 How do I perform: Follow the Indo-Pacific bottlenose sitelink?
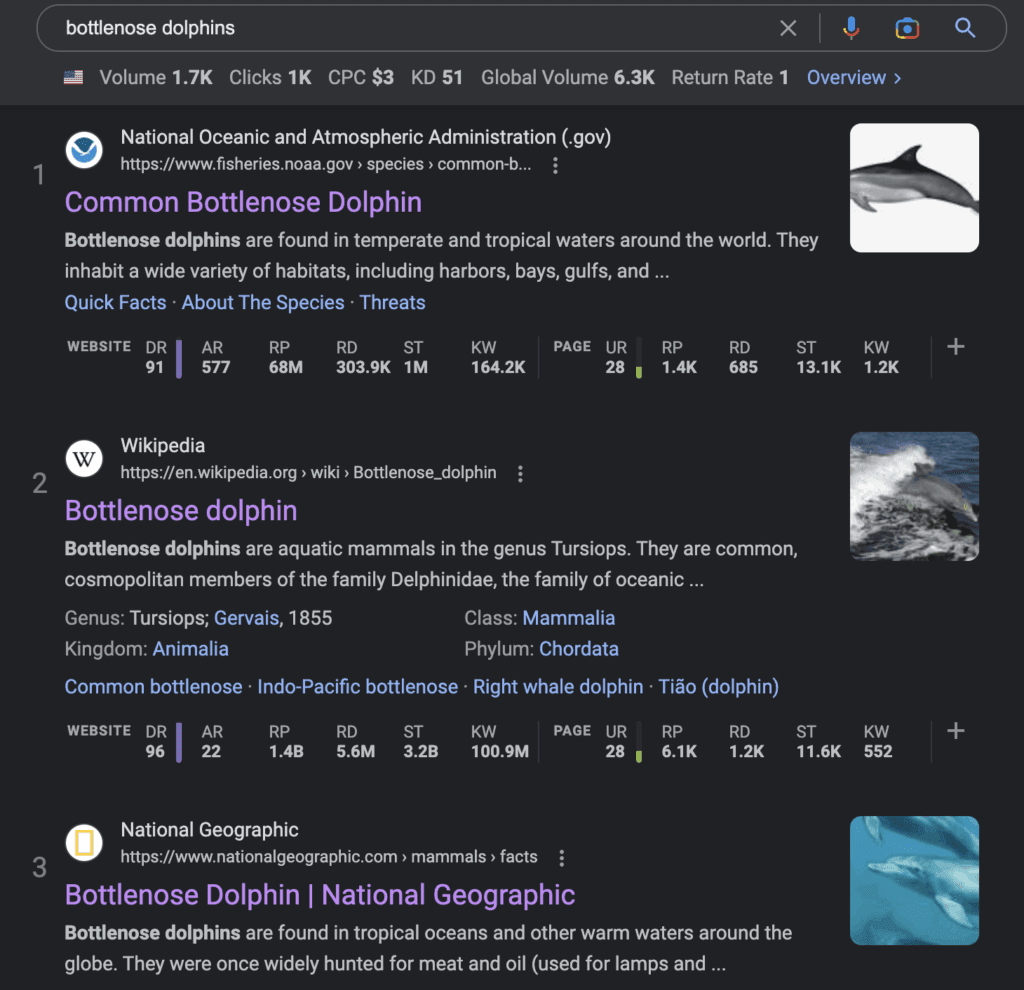point(357,686)
